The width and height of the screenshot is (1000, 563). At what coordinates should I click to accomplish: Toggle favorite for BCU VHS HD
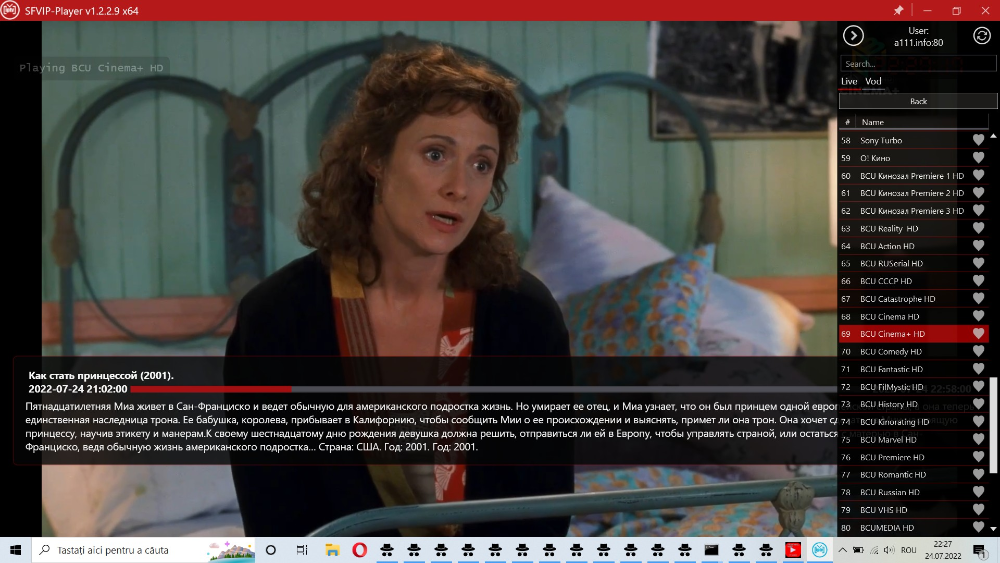point(978,509)
